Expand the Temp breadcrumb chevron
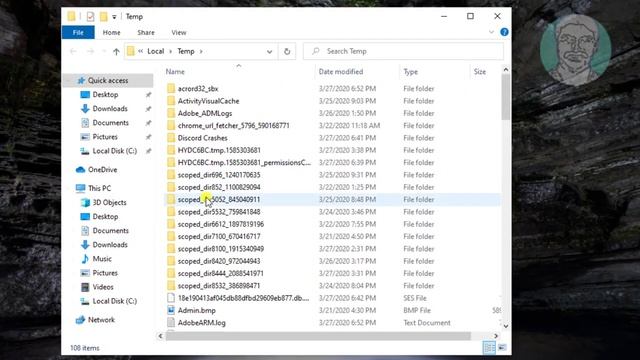The image size is (640, 360). [x=201, y=51]
